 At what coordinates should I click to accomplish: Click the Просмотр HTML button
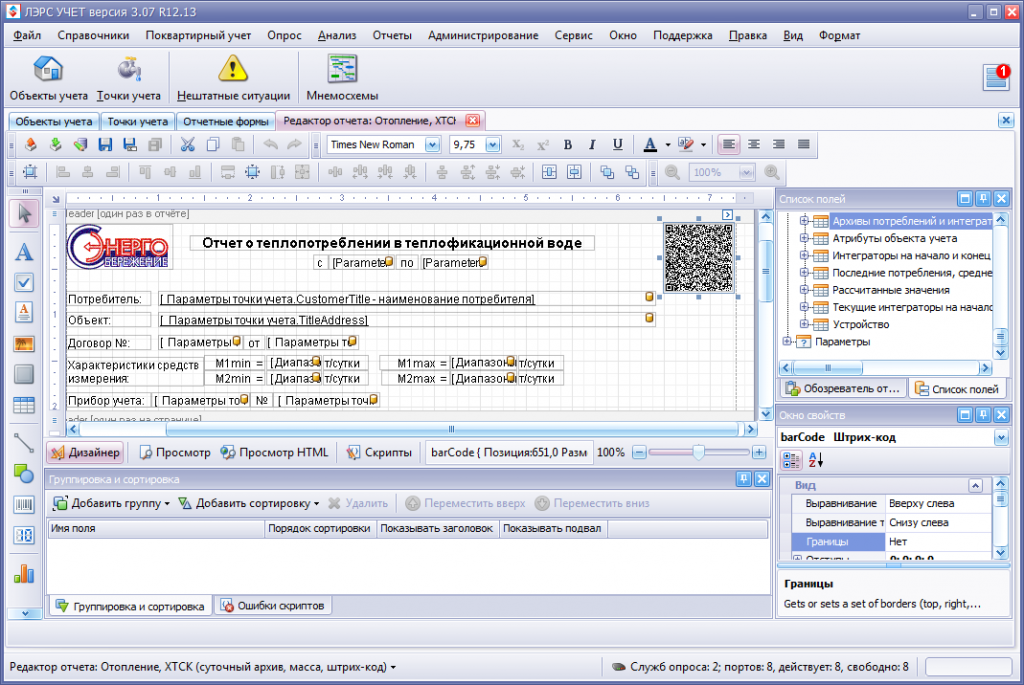[274, 452]
